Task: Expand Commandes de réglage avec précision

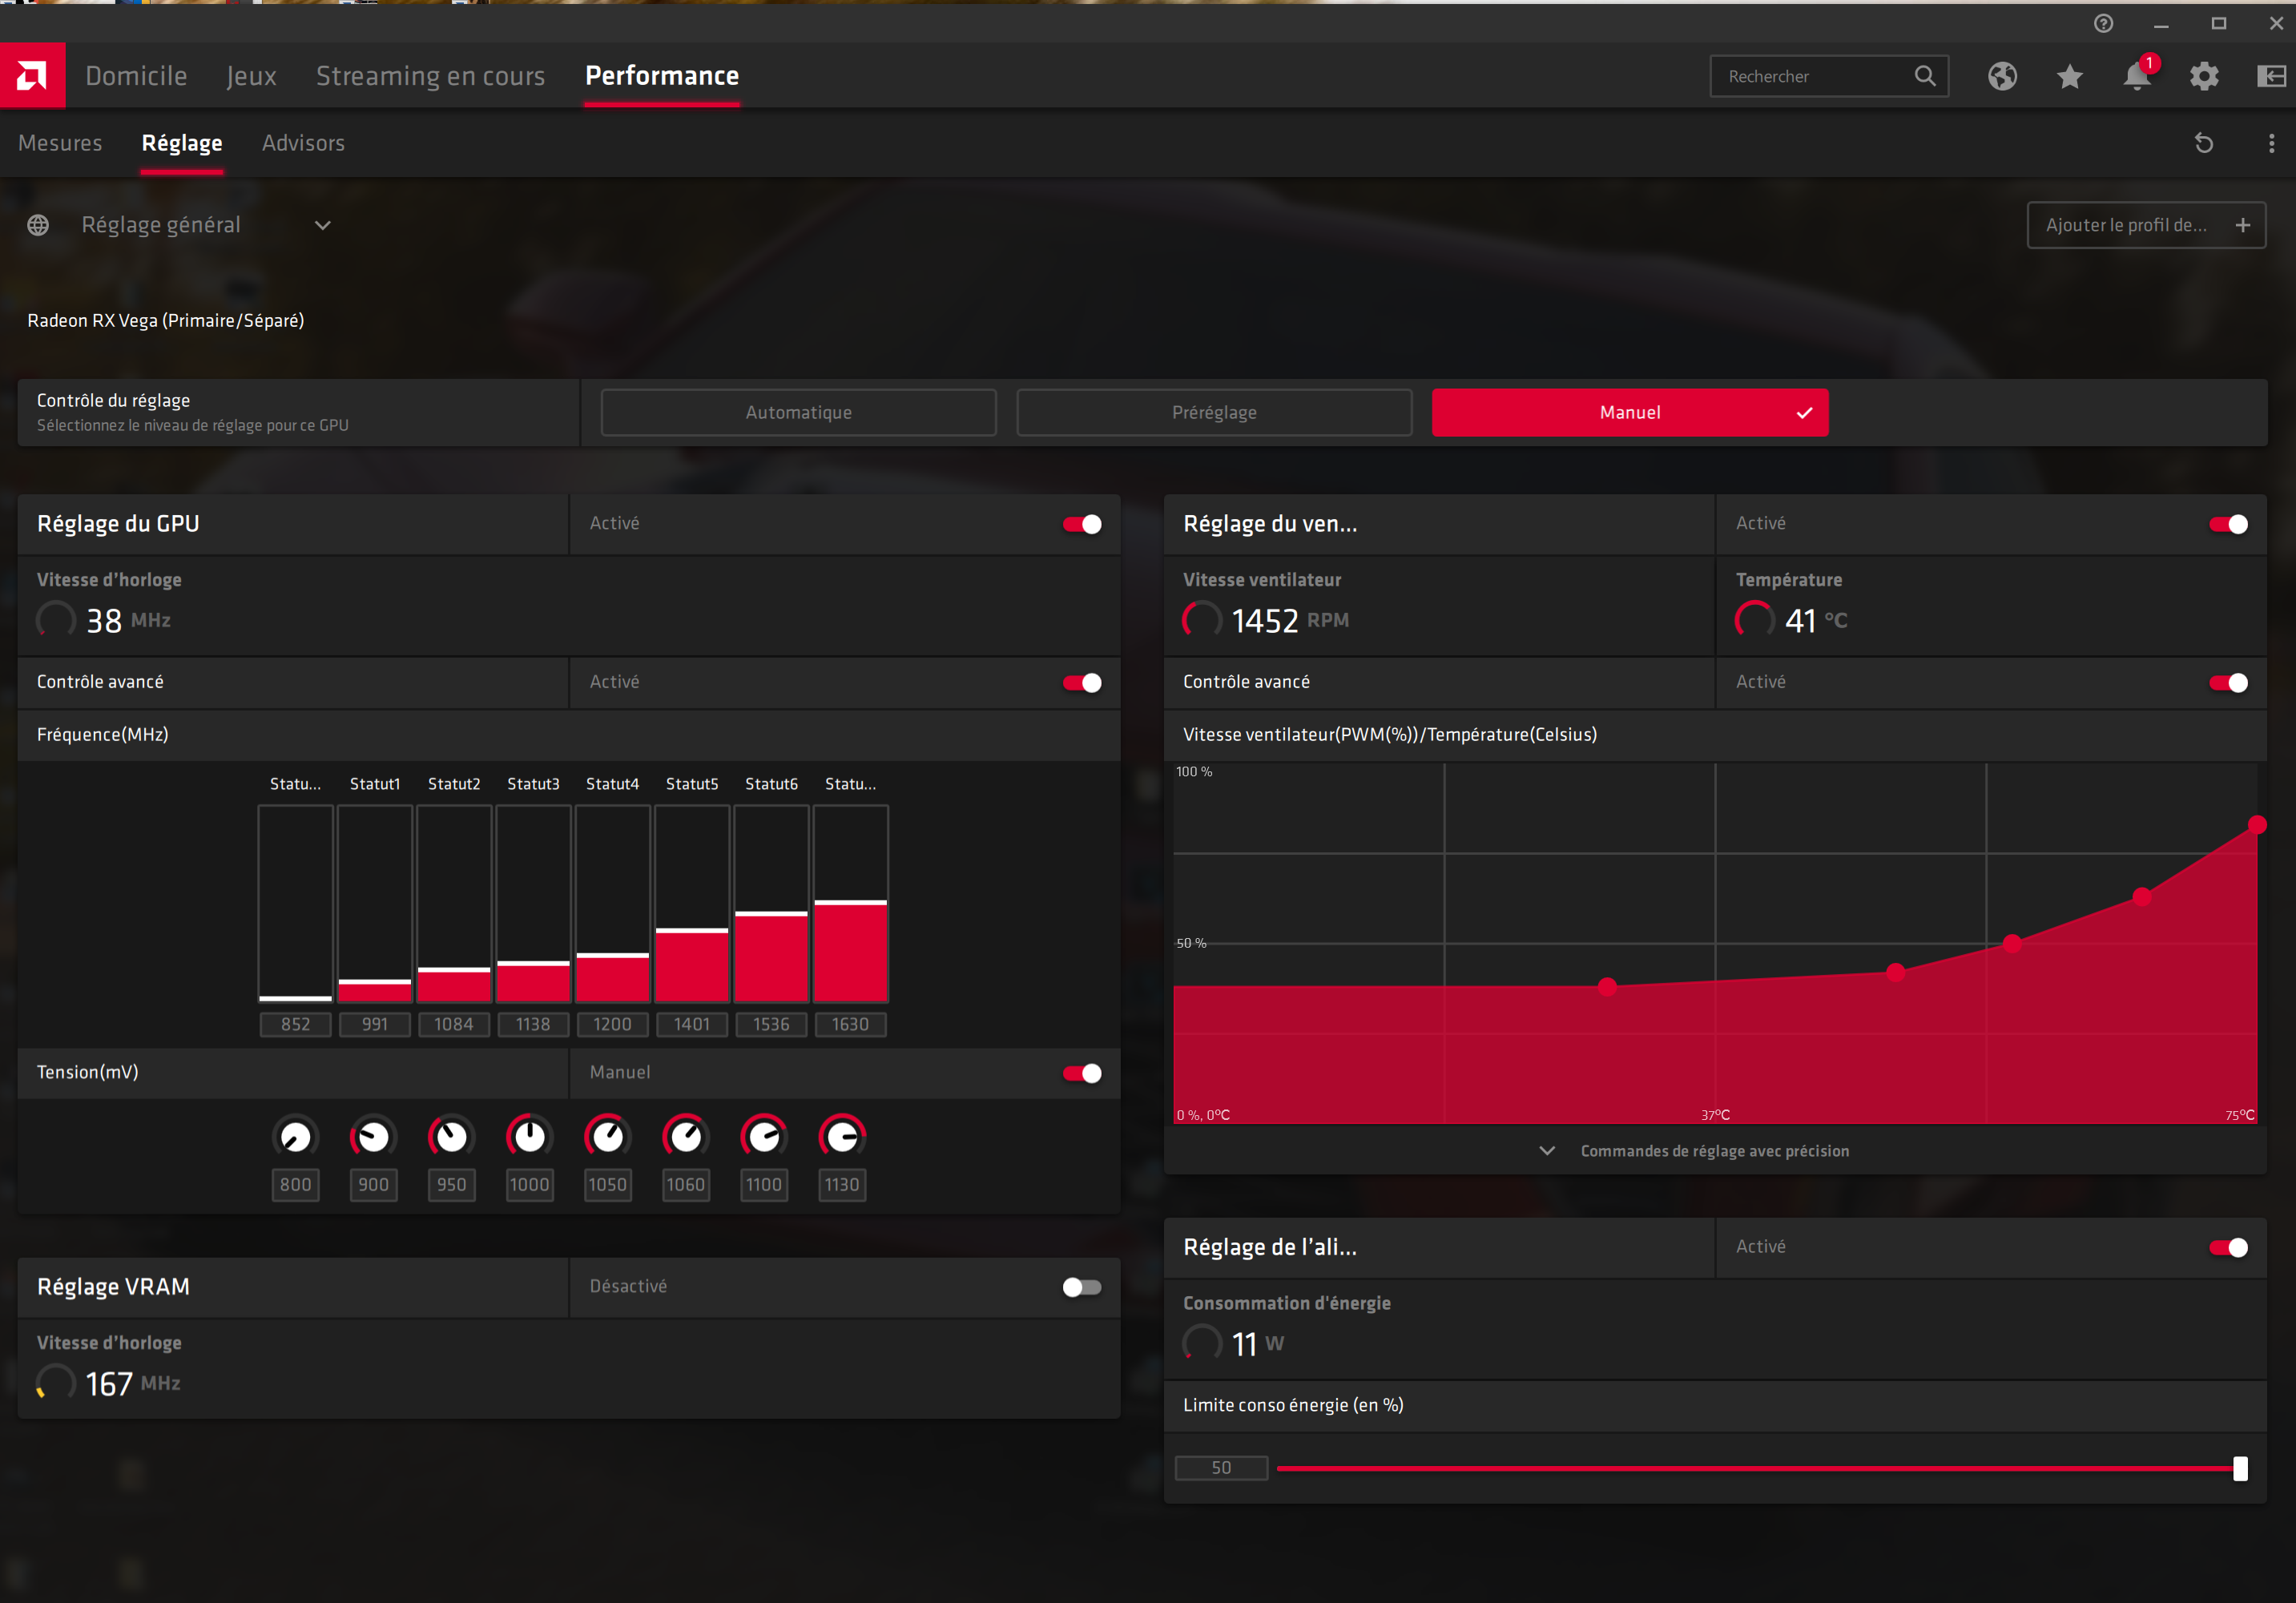Action: 1714,1151
